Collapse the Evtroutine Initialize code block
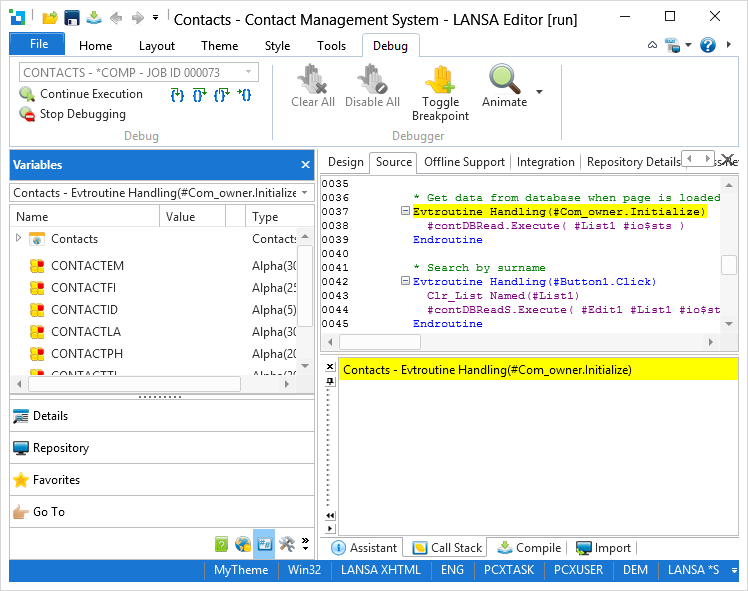This screenshot has height=591, width=748. (405, 212)
